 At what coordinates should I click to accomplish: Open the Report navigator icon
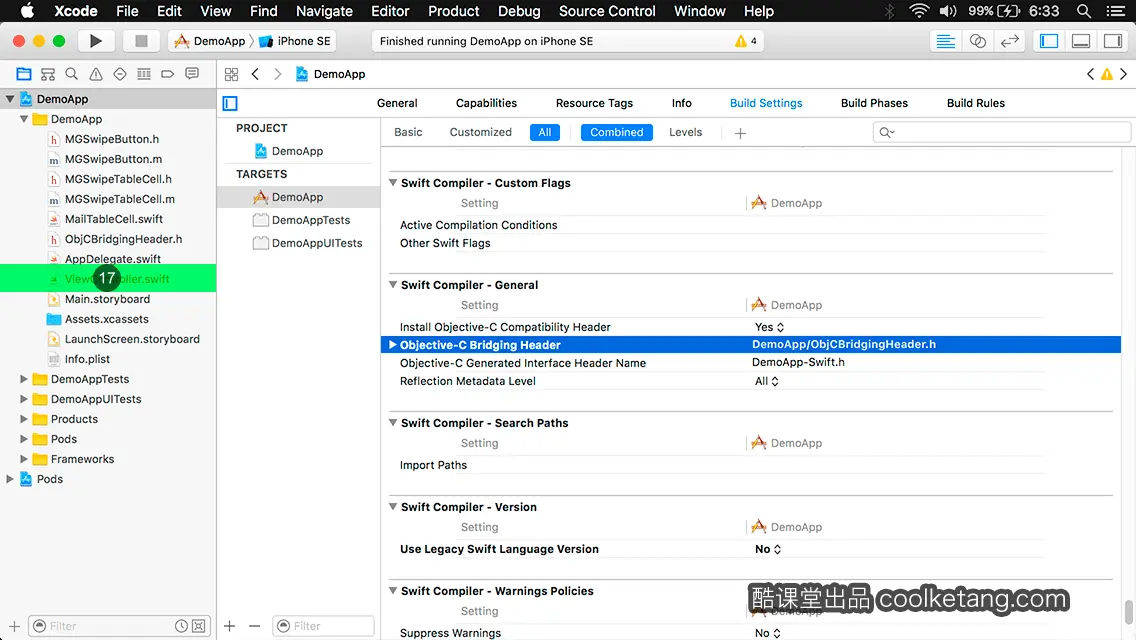click(192, 74)
